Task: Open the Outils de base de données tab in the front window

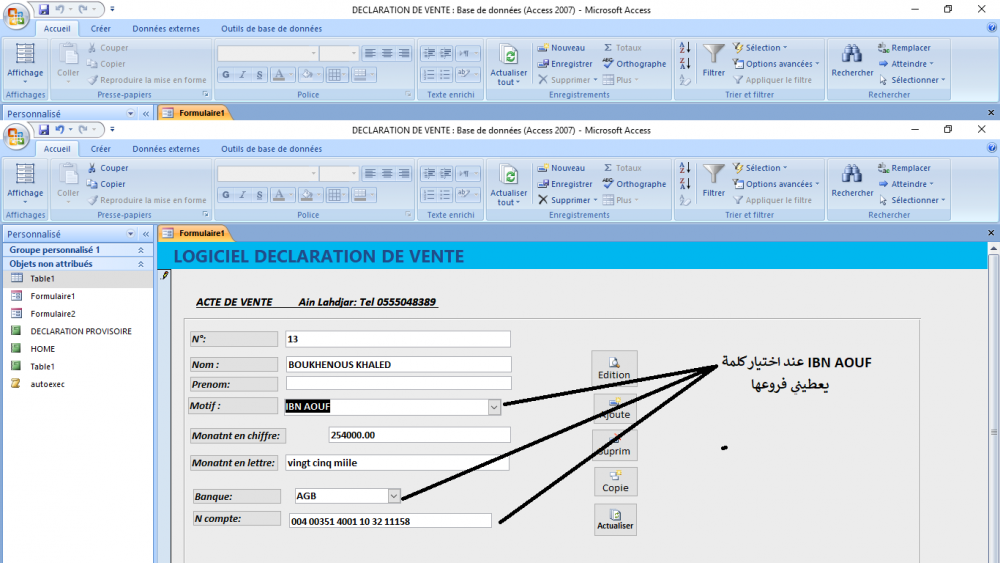Action: (x=271, y=149)
